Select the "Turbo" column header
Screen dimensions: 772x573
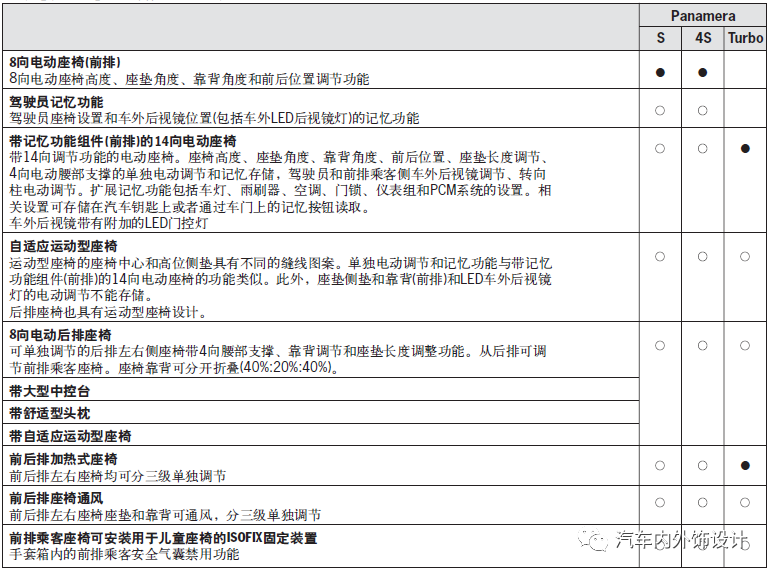pos(745,38)
